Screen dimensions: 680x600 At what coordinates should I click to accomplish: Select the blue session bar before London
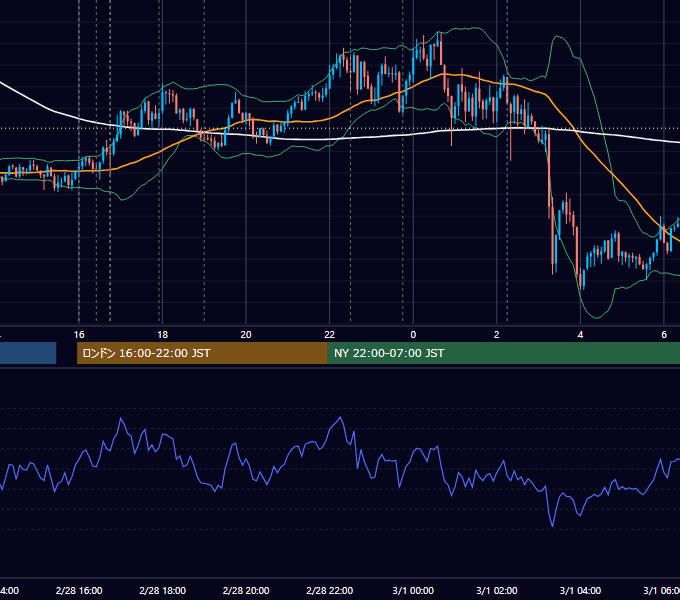[x=28, y=353]
